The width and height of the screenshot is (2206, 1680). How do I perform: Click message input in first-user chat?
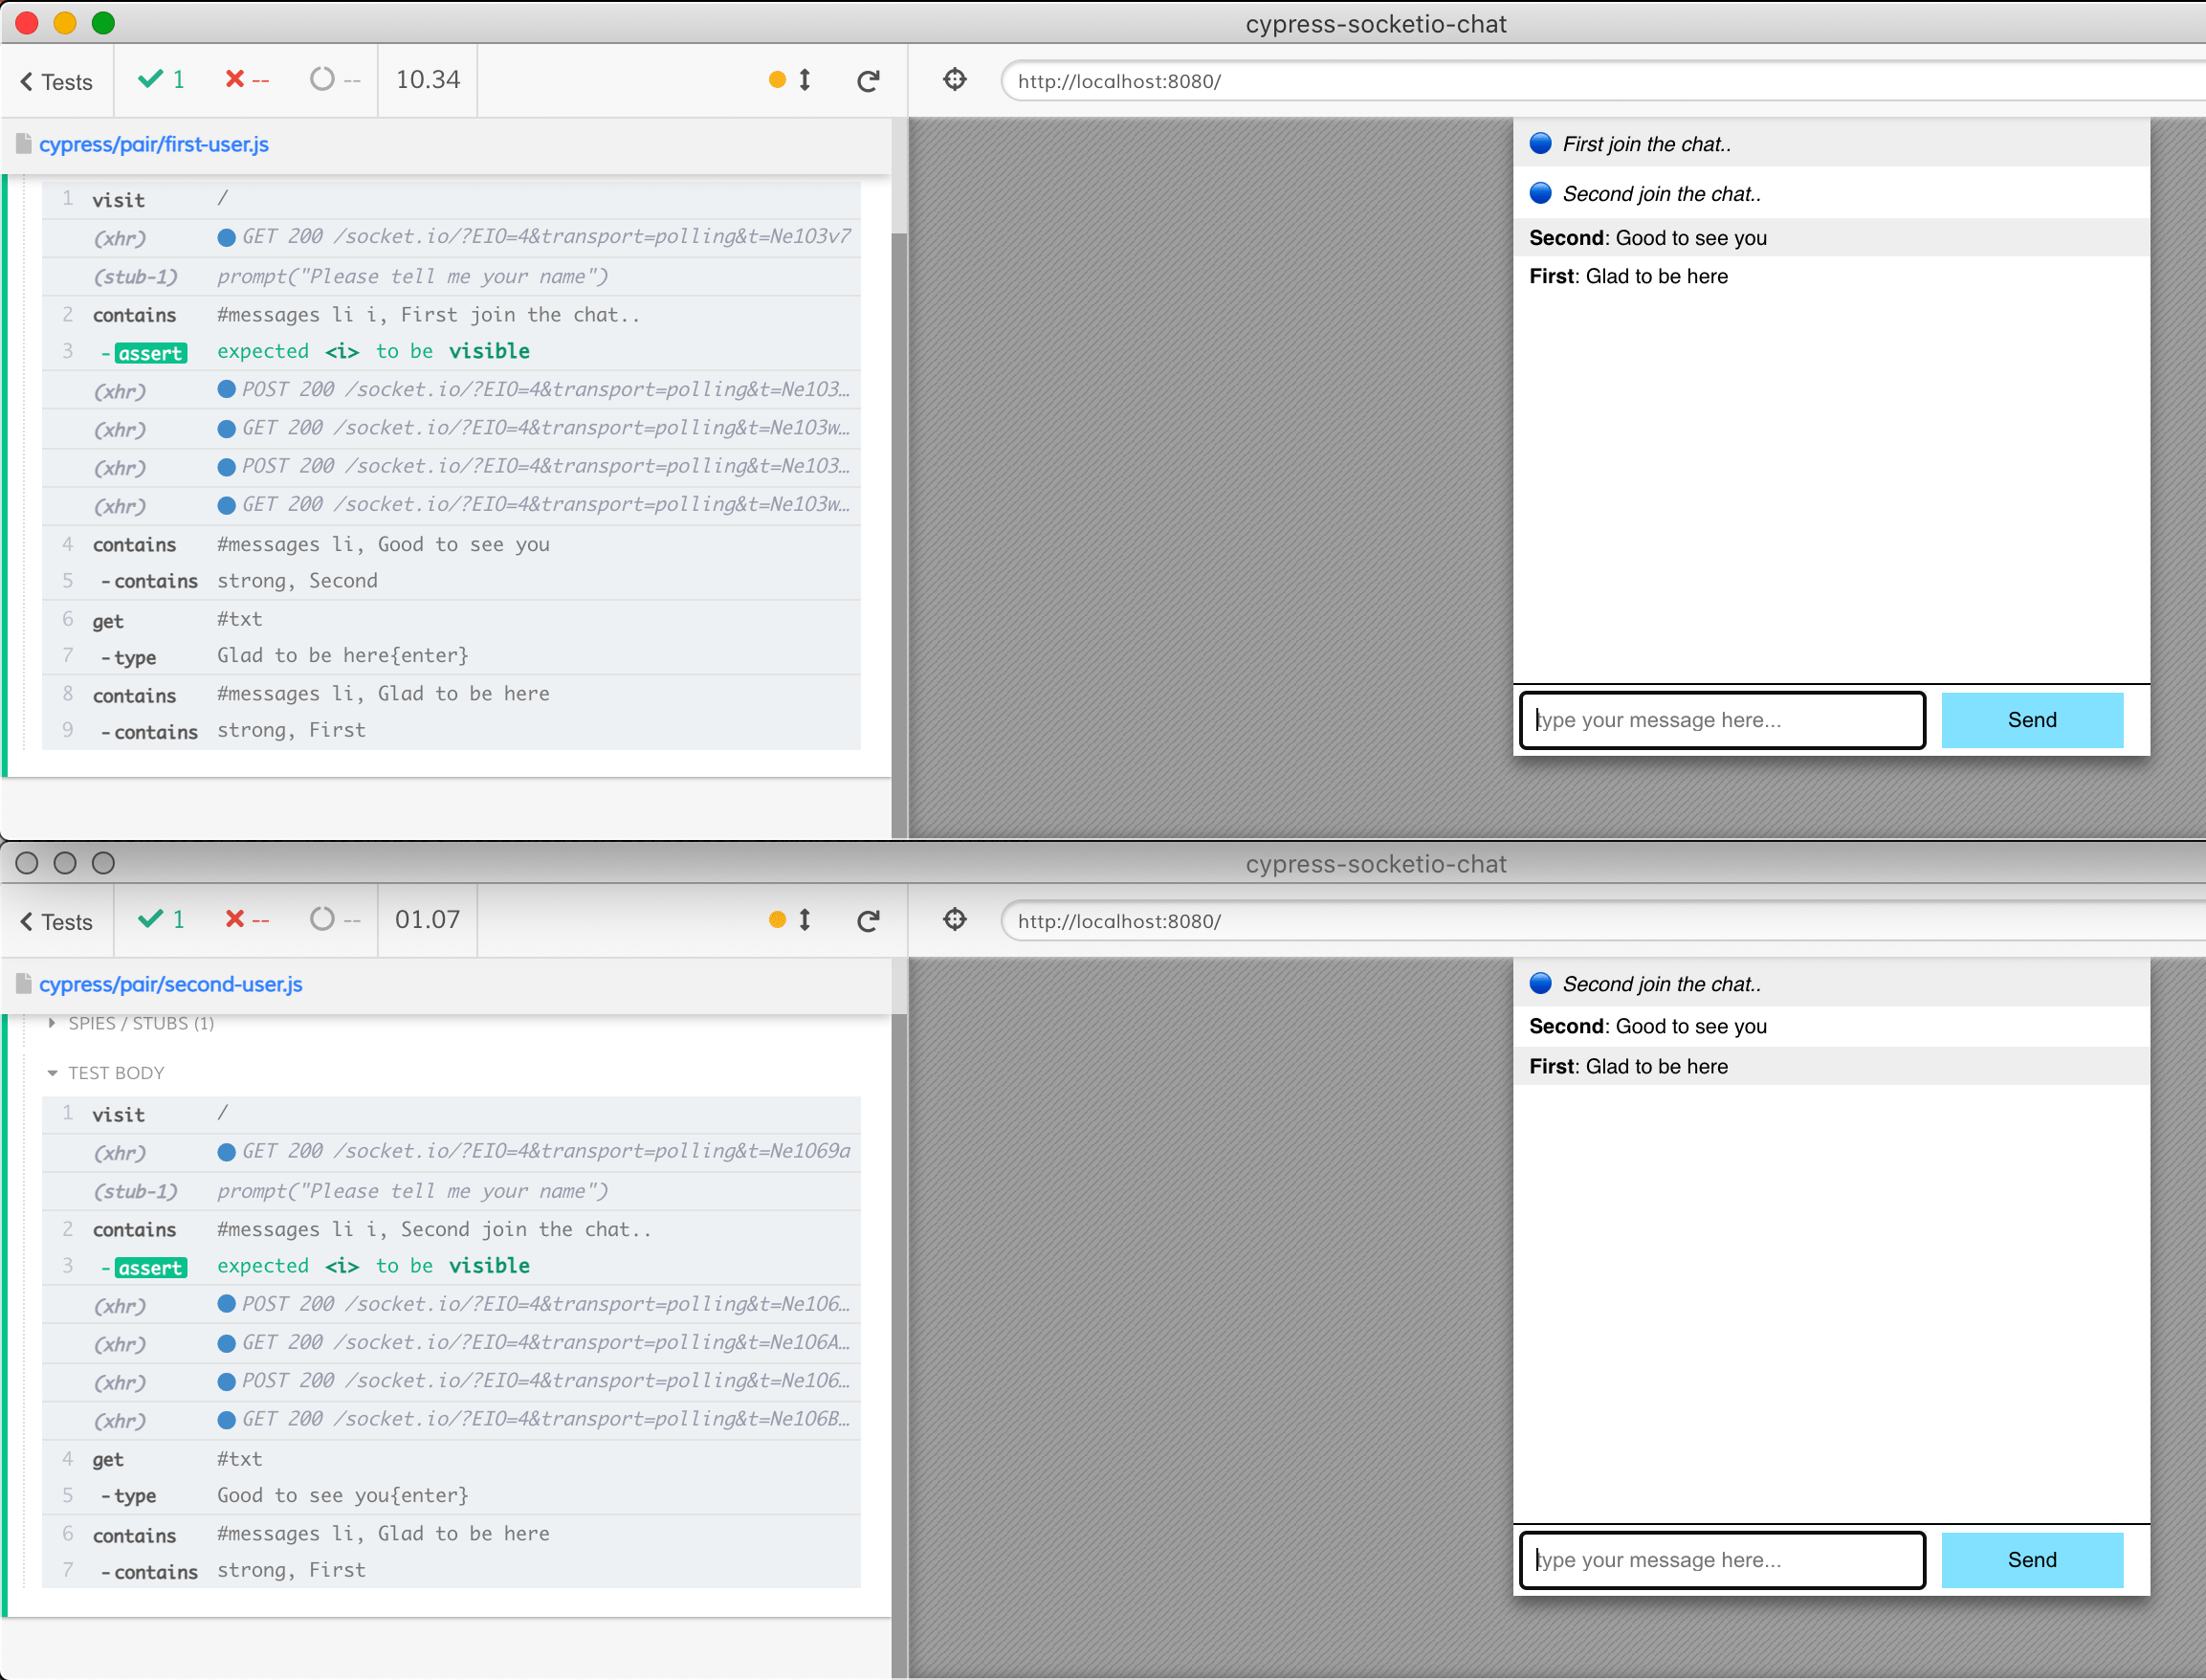1722,720
